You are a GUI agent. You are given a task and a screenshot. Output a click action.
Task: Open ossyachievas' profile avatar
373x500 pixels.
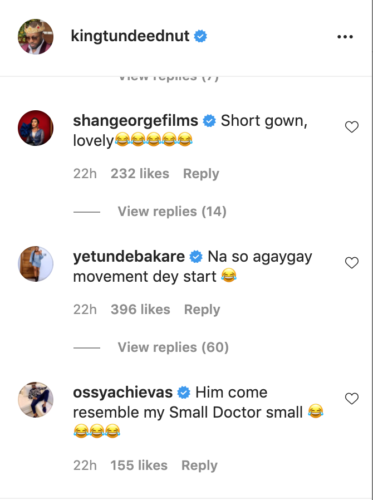(x=35, y=400)
